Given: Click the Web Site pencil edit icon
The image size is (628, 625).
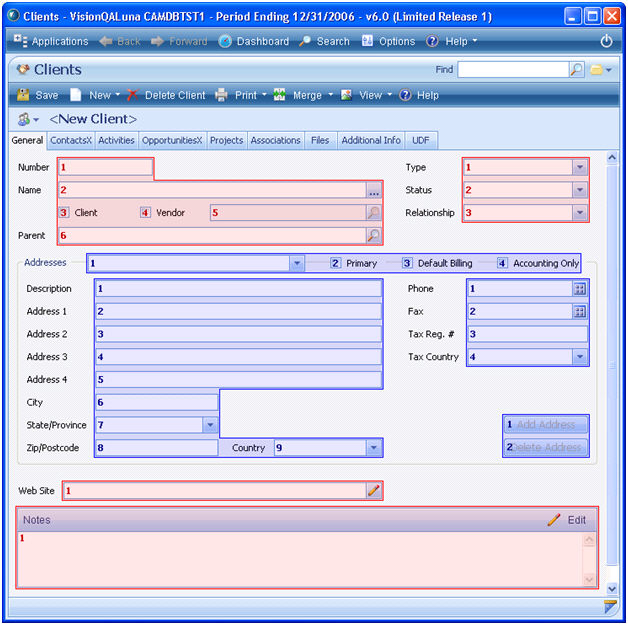Looking at the screenshot, I should point(373,490).
